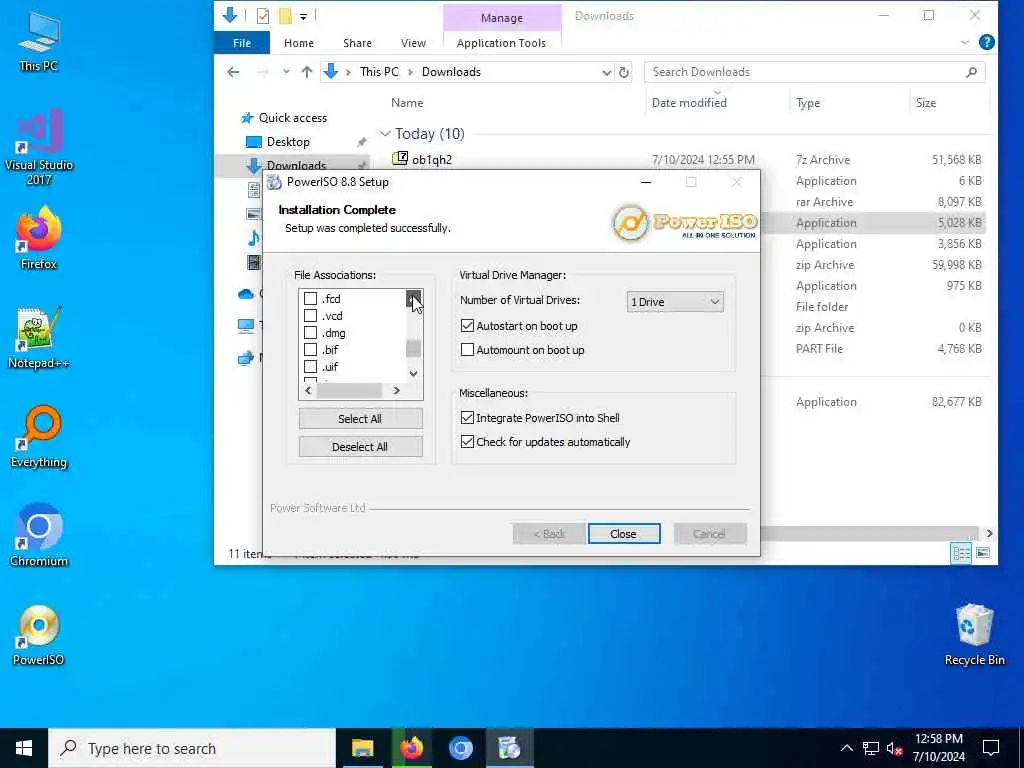The width and height of the screenshot is (1024, 768).
Task: Click the Windows Start button
Action: (24, 748)
